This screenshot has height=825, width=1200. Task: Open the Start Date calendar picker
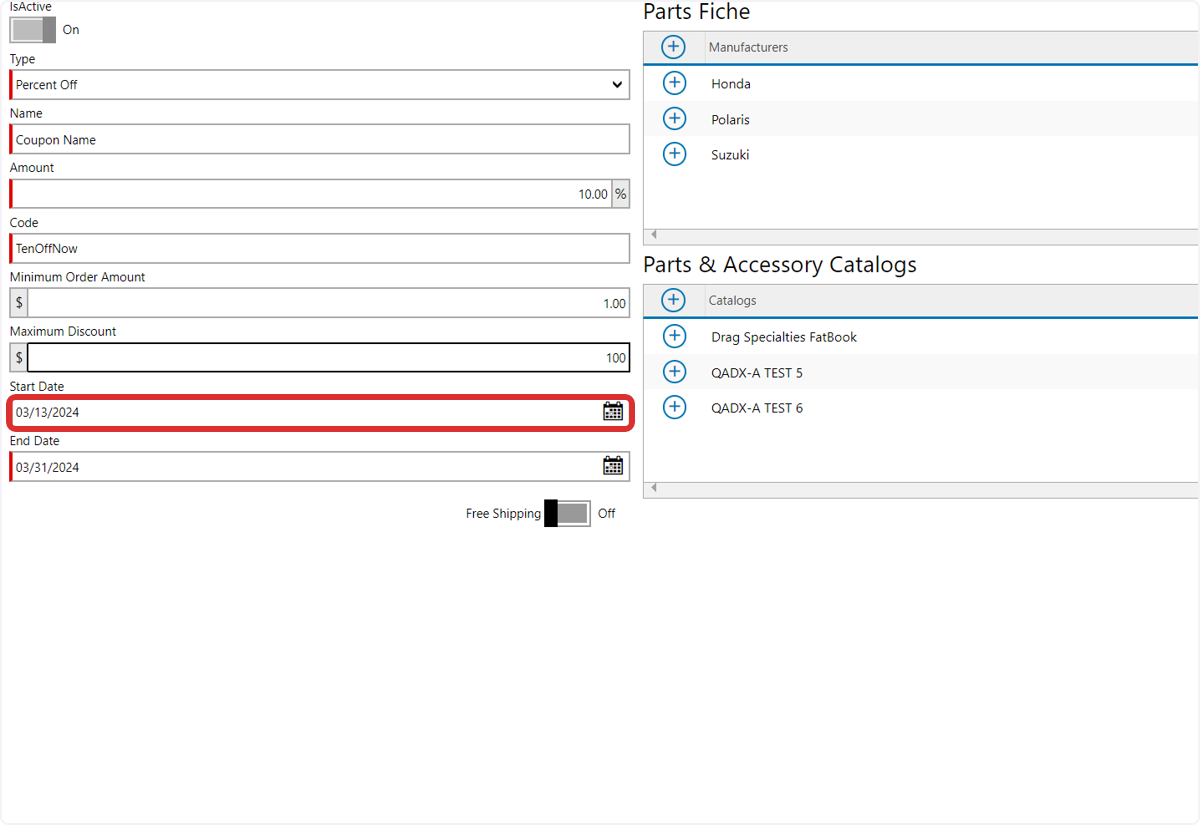point(613,411)
